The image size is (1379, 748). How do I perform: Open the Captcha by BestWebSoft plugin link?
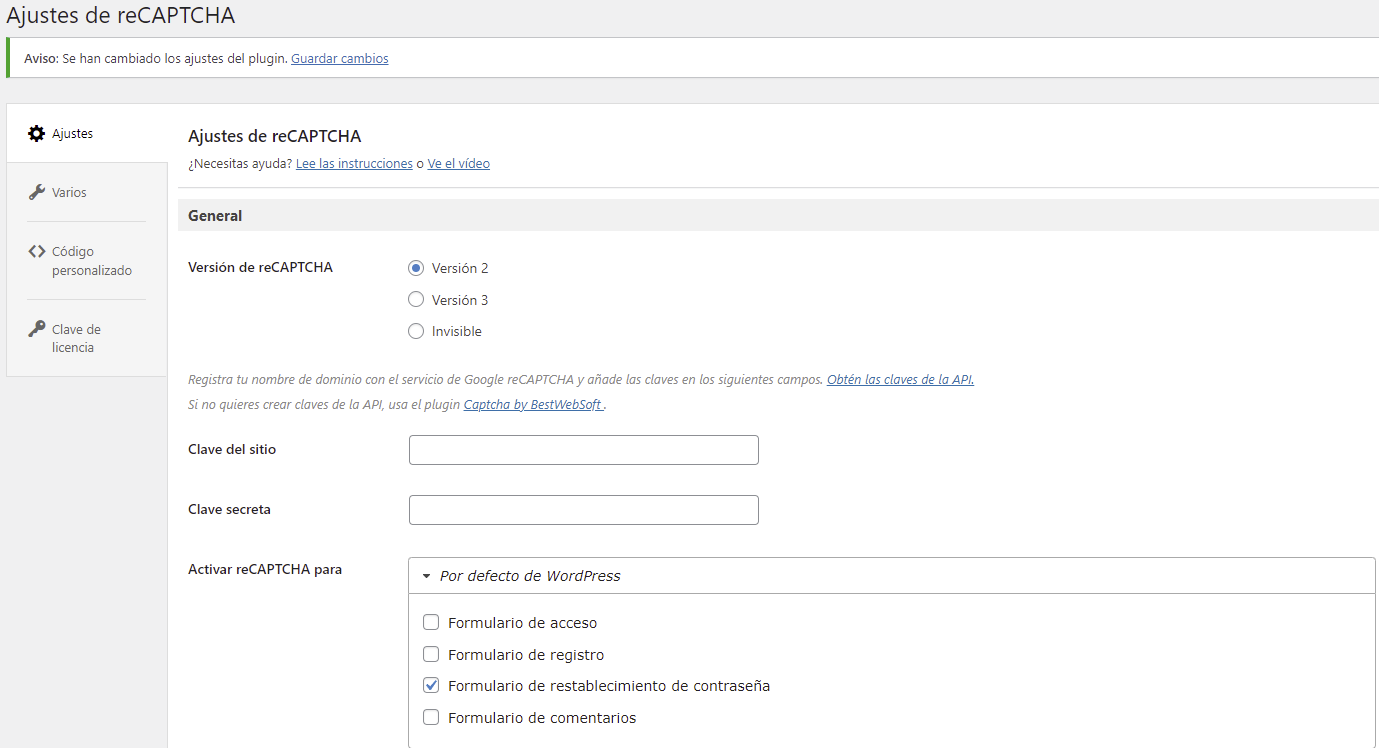point(534,405)
